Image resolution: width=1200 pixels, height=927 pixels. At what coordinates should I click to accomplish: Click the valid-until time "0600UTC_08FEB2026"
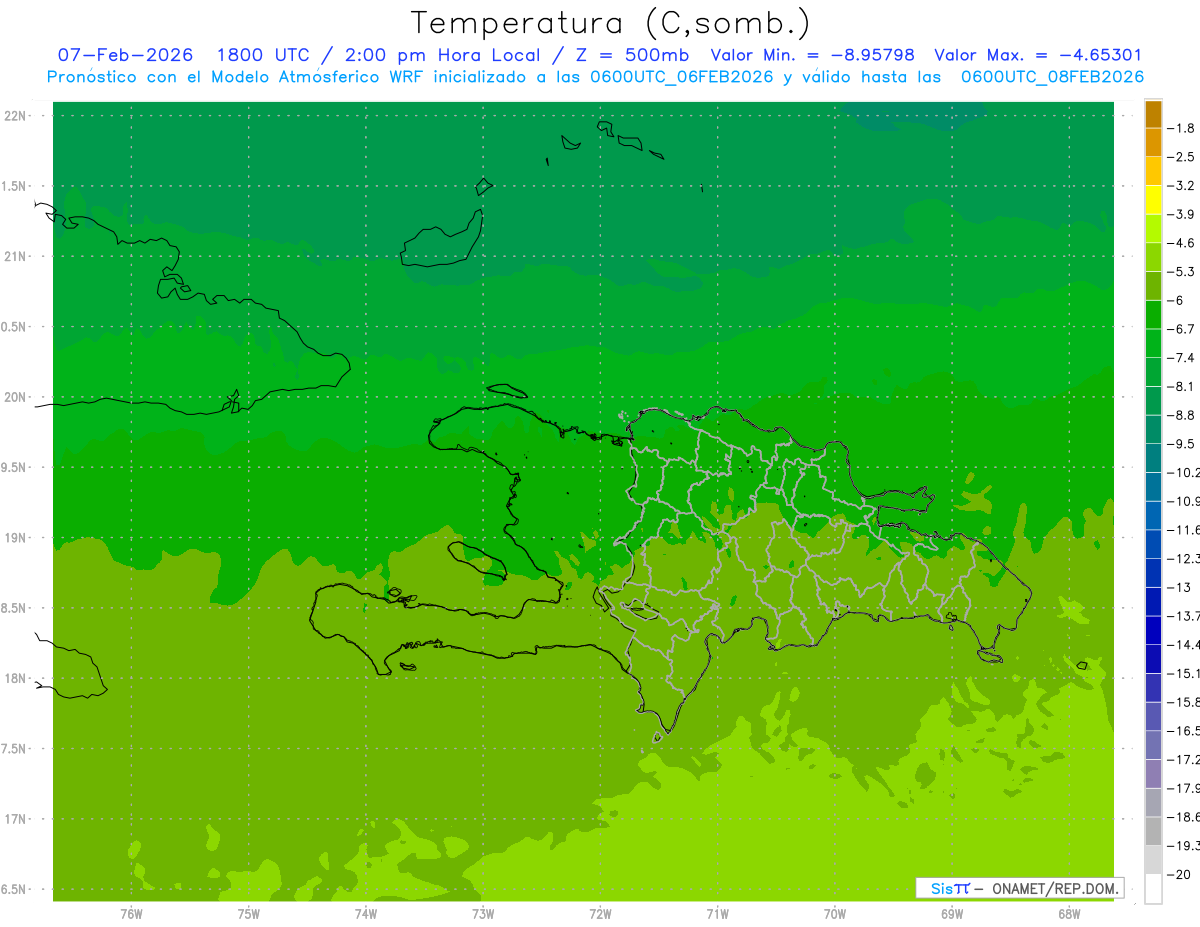coord(1052,77)
